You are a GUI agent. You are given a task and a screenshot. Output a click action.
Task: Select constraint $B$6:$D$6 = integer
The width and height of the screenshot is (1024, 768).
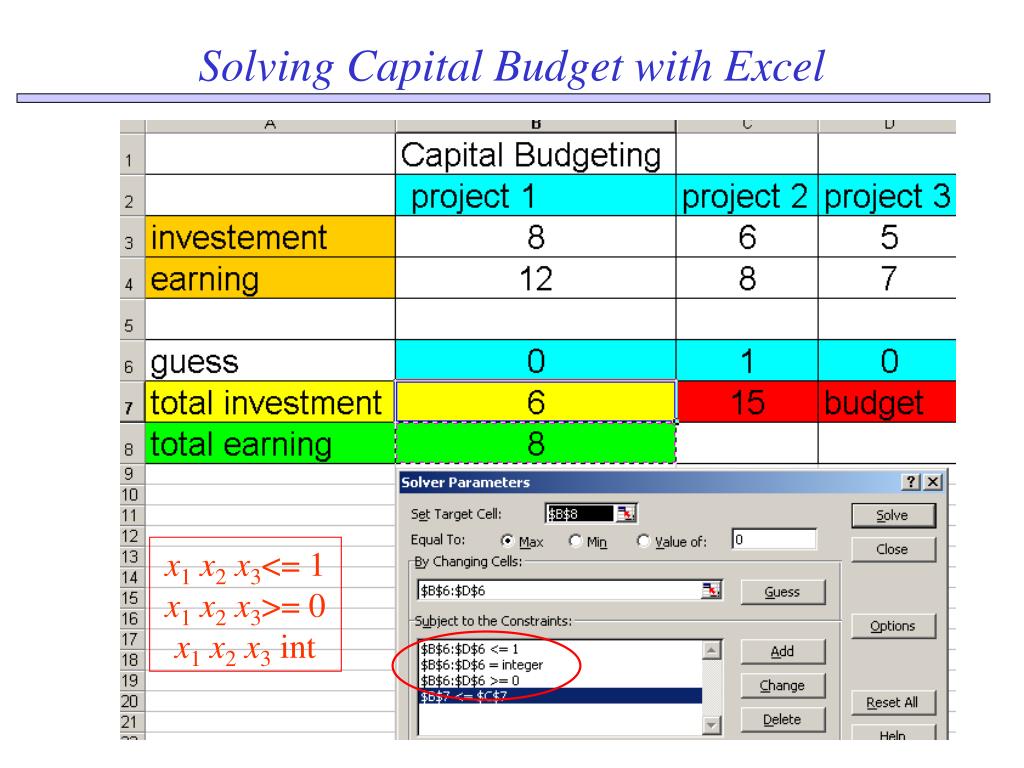[x=560, y=665]
